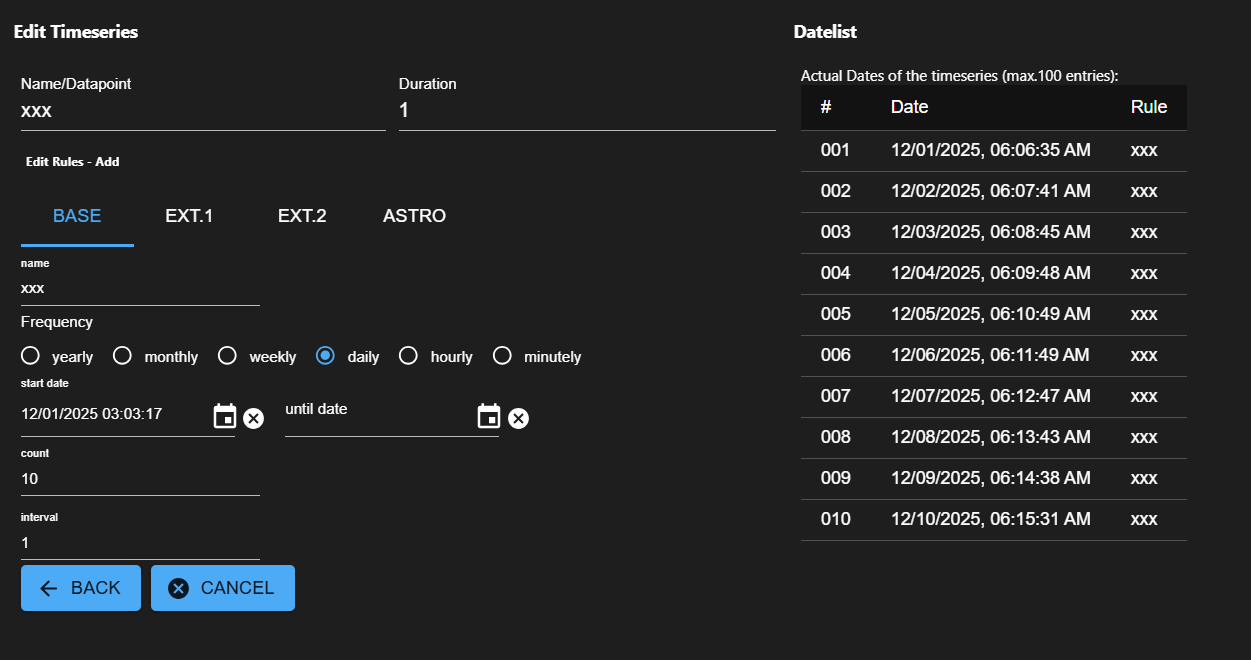Clear the start date value
The height and width of the screenshot is (660, 1251).
254,418
